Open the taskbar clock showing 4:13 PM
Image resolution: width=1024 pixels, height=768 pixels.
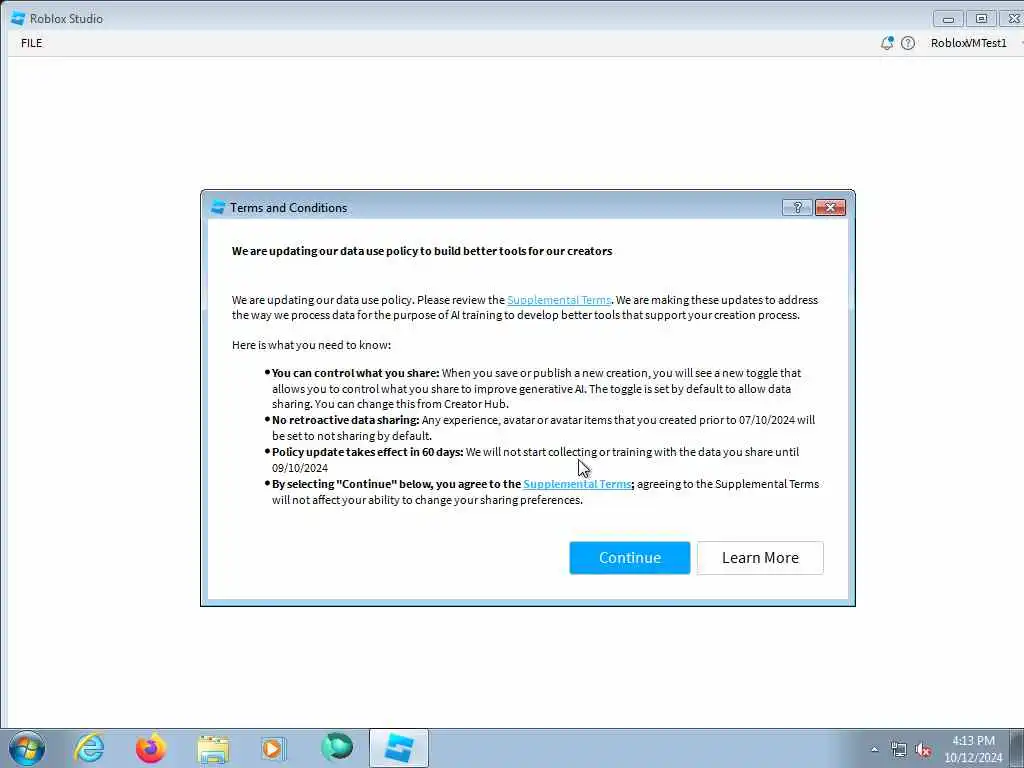(x=973, y=749)
